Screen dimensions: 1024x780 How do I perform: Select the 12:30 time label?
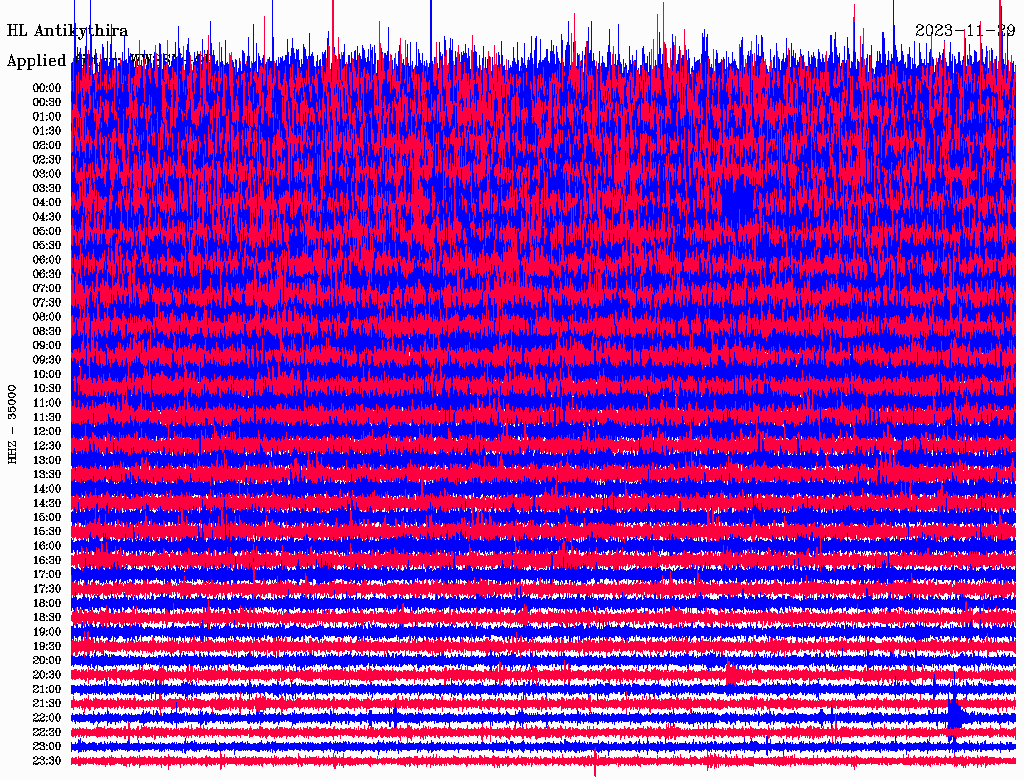coord(47,446)
